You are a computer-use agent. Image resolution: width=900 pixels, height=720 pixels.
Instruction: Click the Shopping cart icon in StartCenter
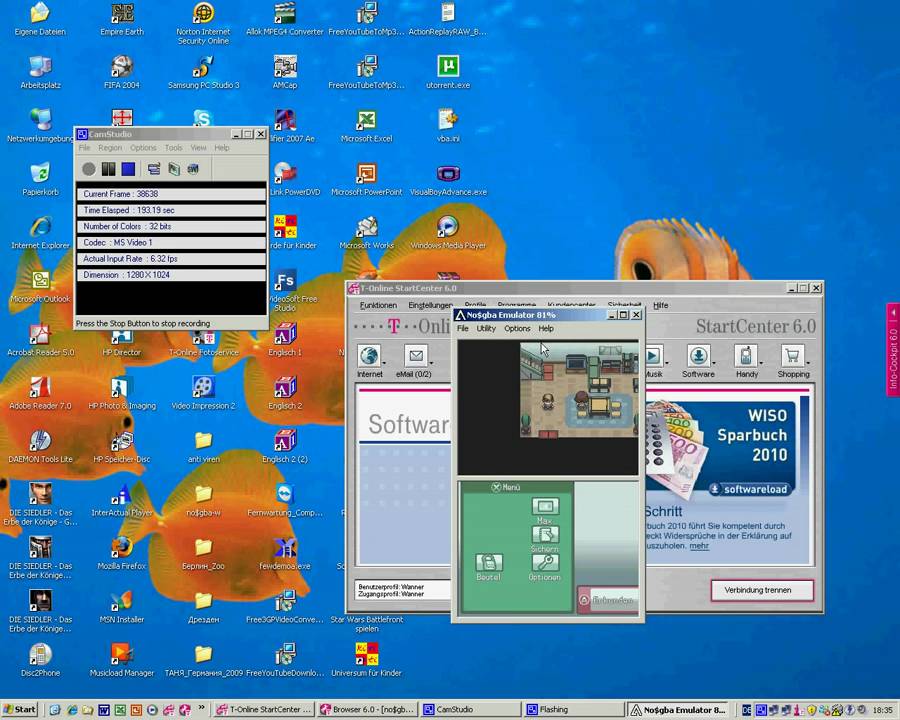793,356
